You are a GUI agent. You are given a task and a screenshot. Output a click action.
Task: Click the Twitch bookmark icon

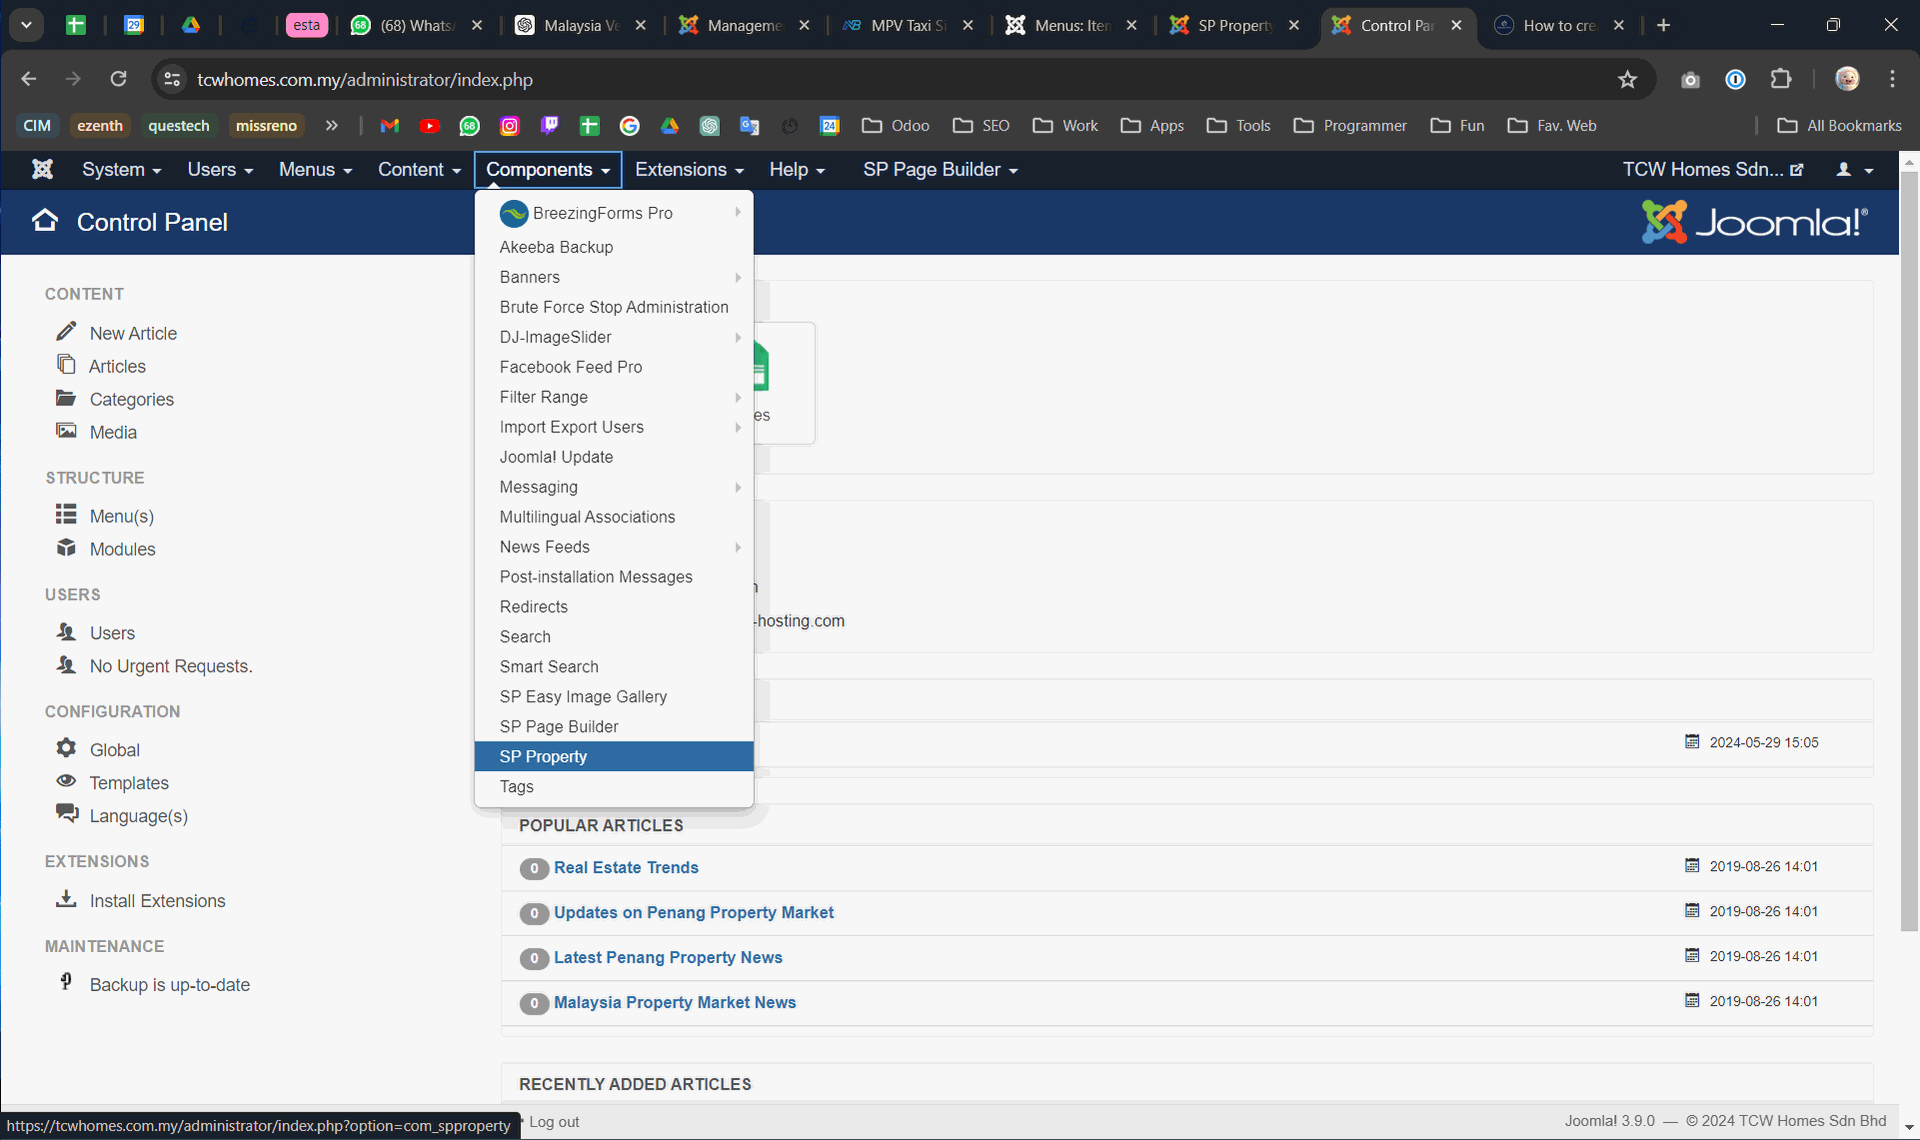(x=550, y=125)
